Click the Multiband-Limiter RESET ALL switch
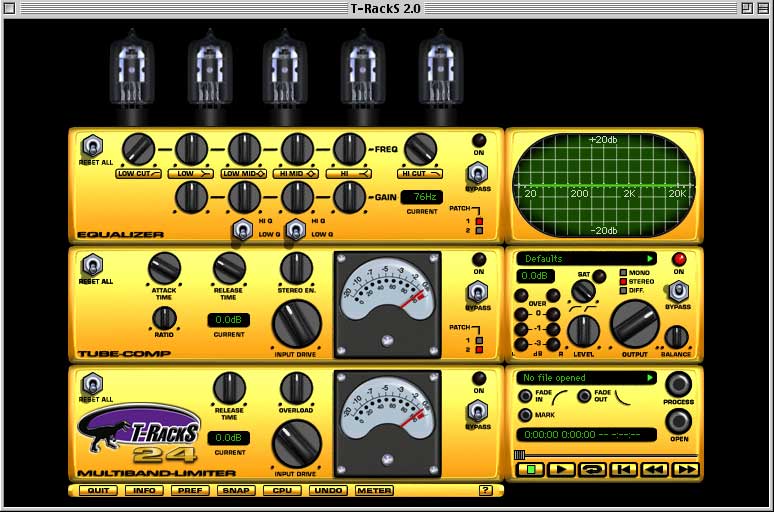 pos(92,384)
